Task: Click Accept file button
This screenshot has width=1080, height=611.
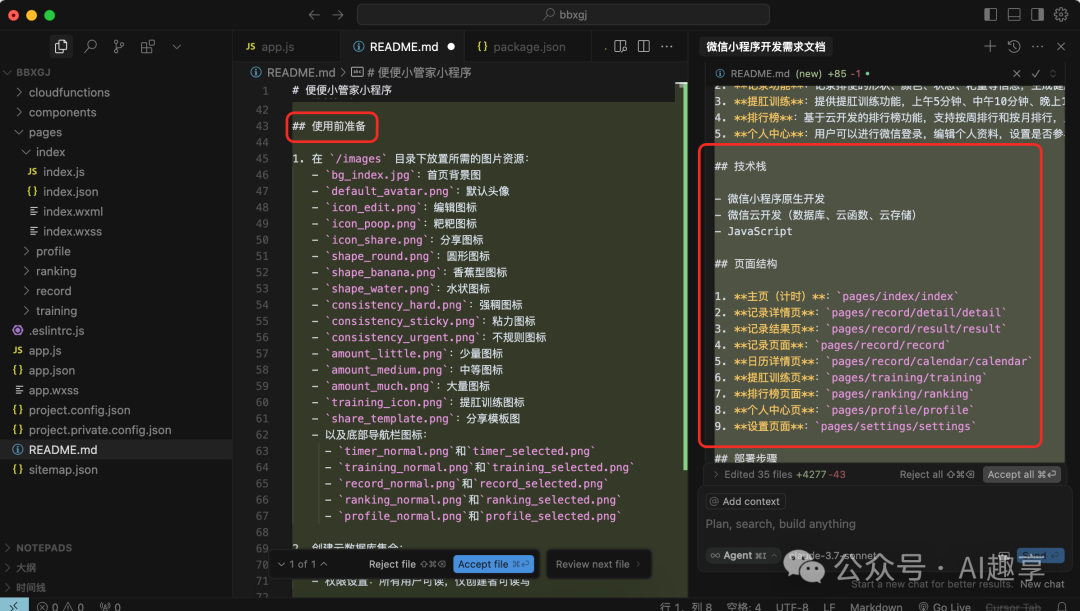Action: pos(493,564)
